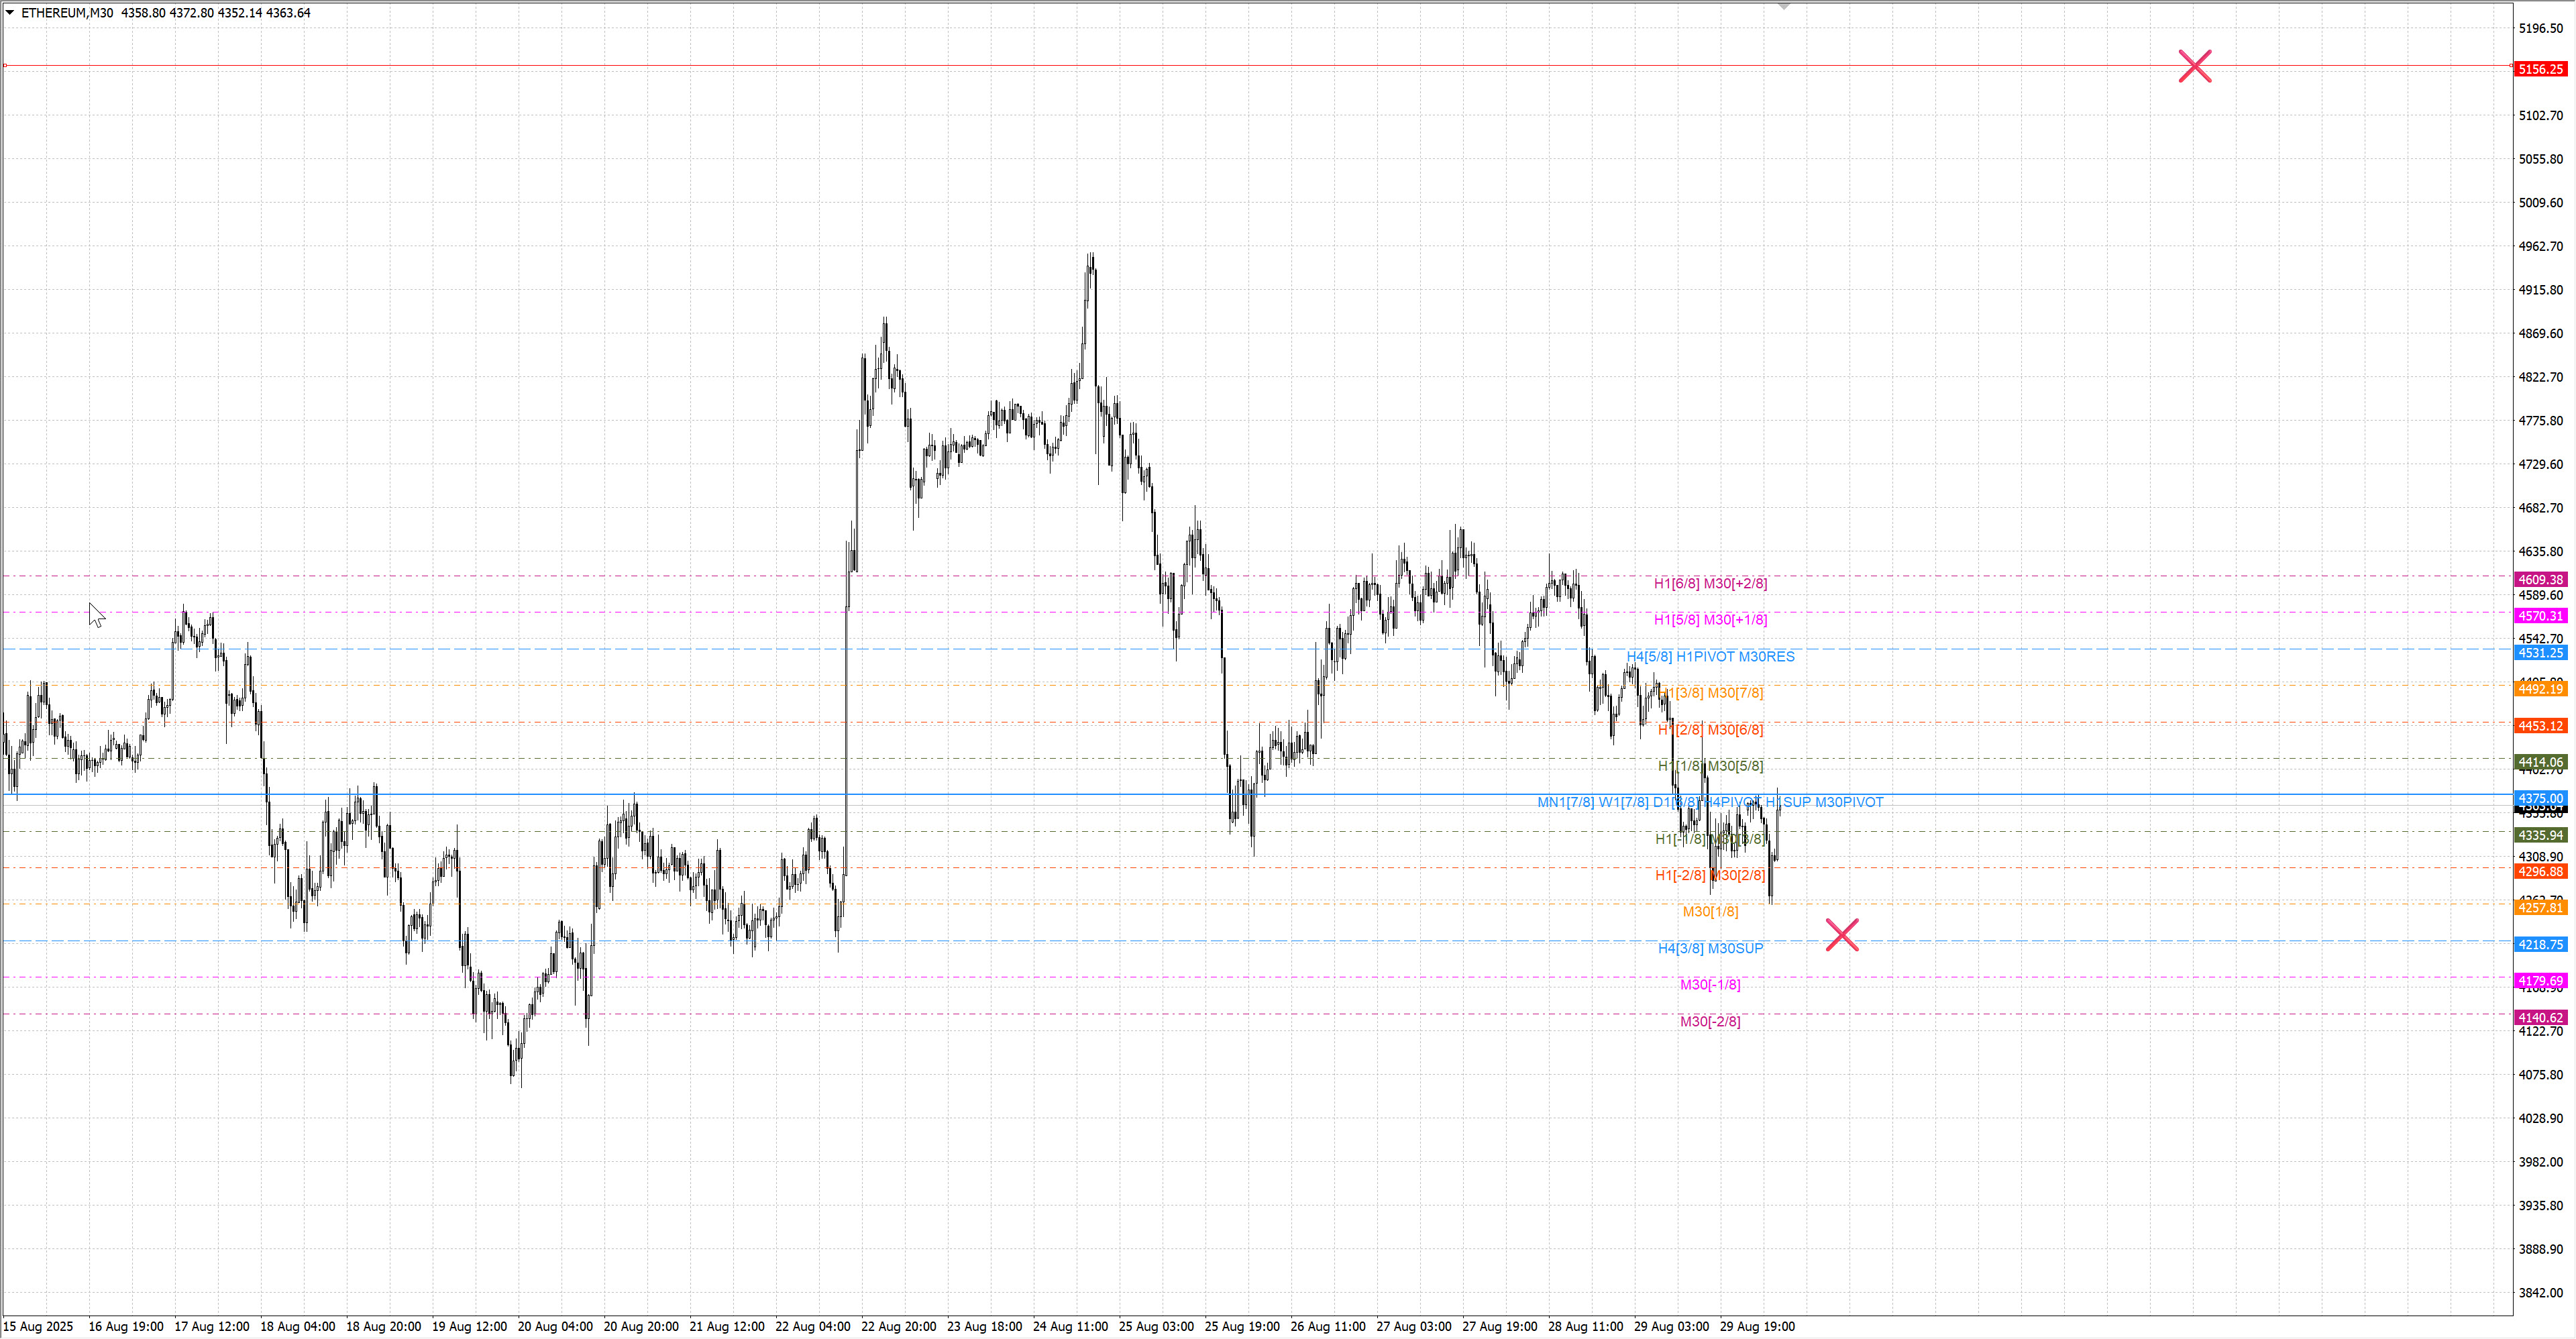The width and height of the screenshot is (2576, 1339).
Task: Select the H4[5/8] H1PIVOT M30RES label
Action: tap(1710, 656)
